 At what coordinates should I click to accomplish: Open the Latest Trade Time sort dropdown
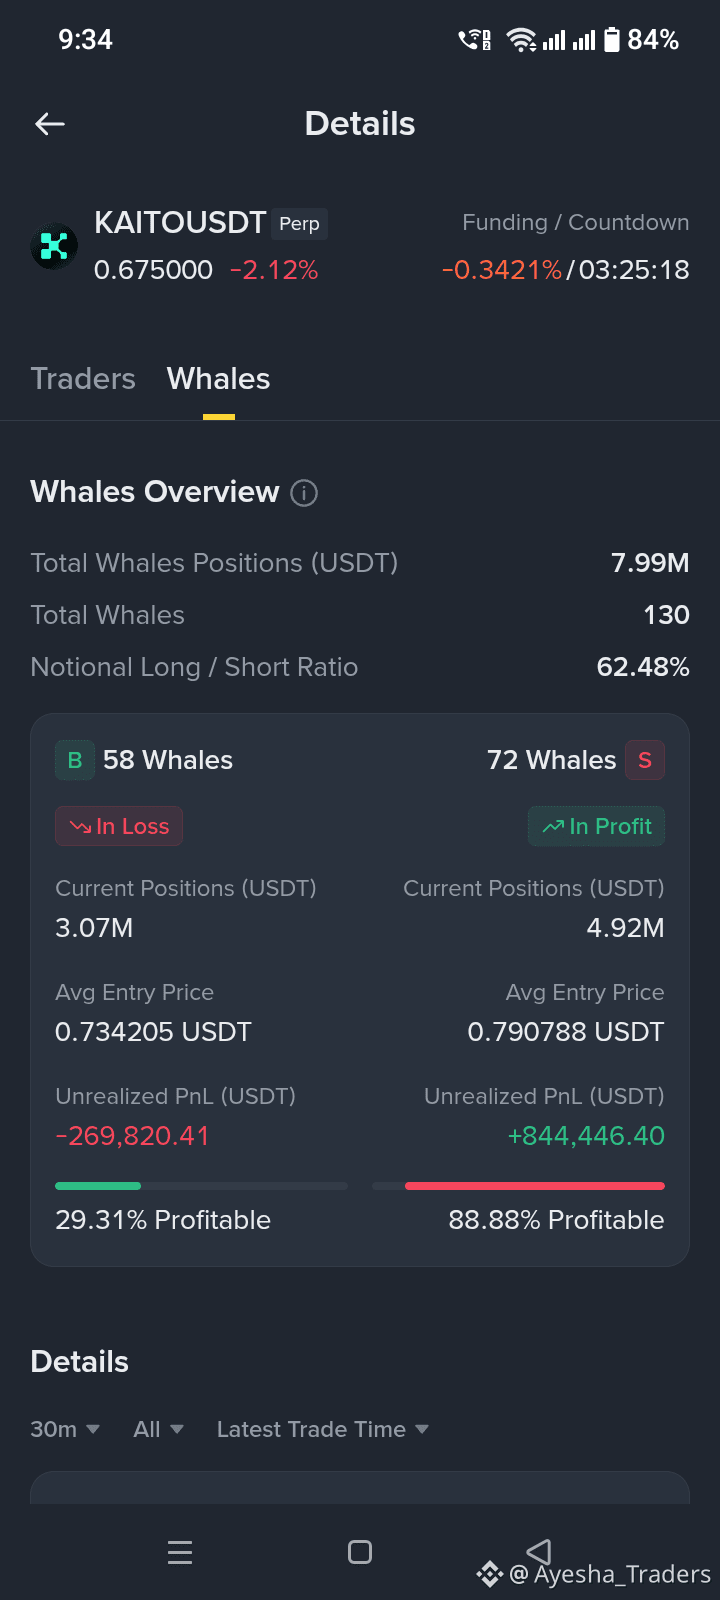(x=323, y=1429)
